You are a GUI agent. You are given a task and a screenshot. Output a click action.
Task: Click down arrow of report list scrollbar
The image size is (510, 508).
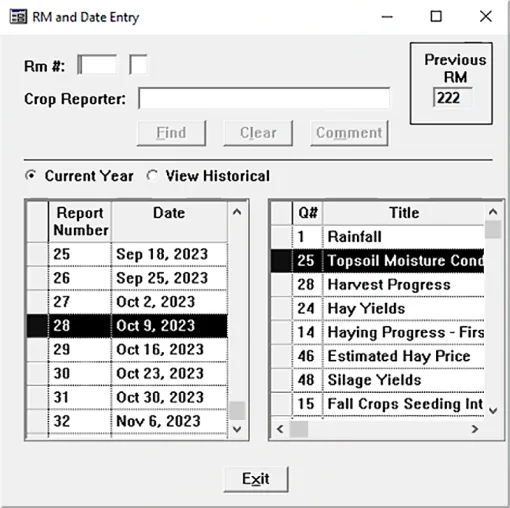click(237, 429)
